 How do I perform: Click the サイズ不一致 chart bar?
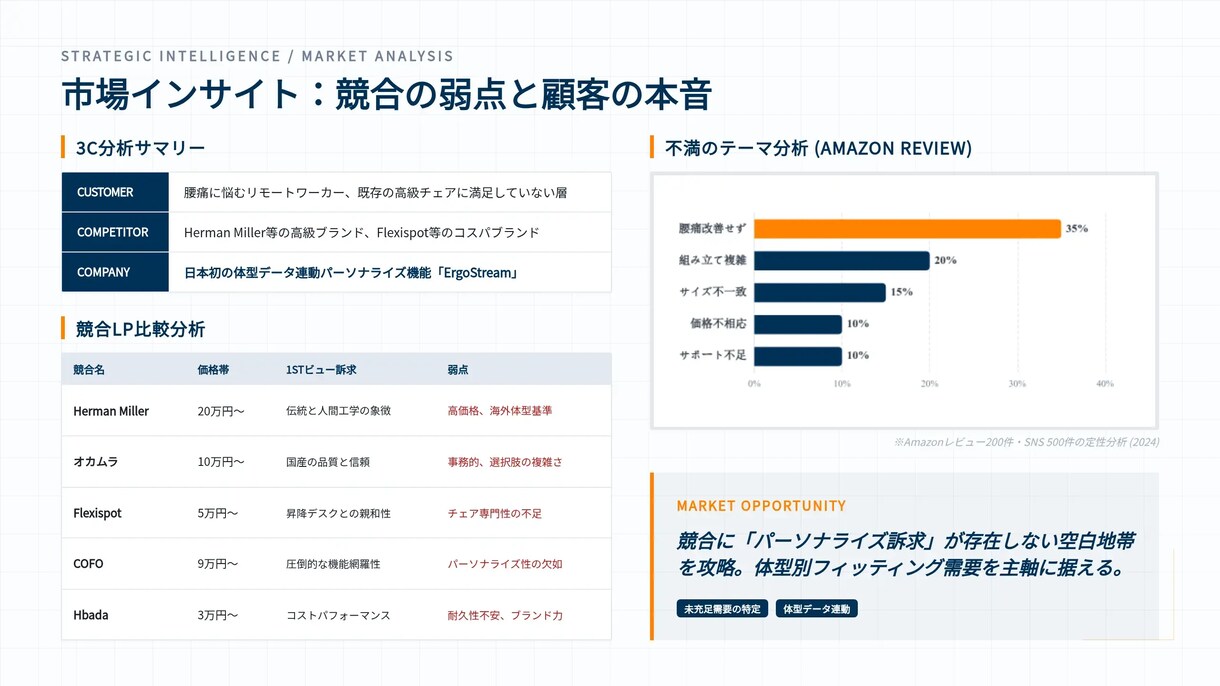tap(819, 292)
